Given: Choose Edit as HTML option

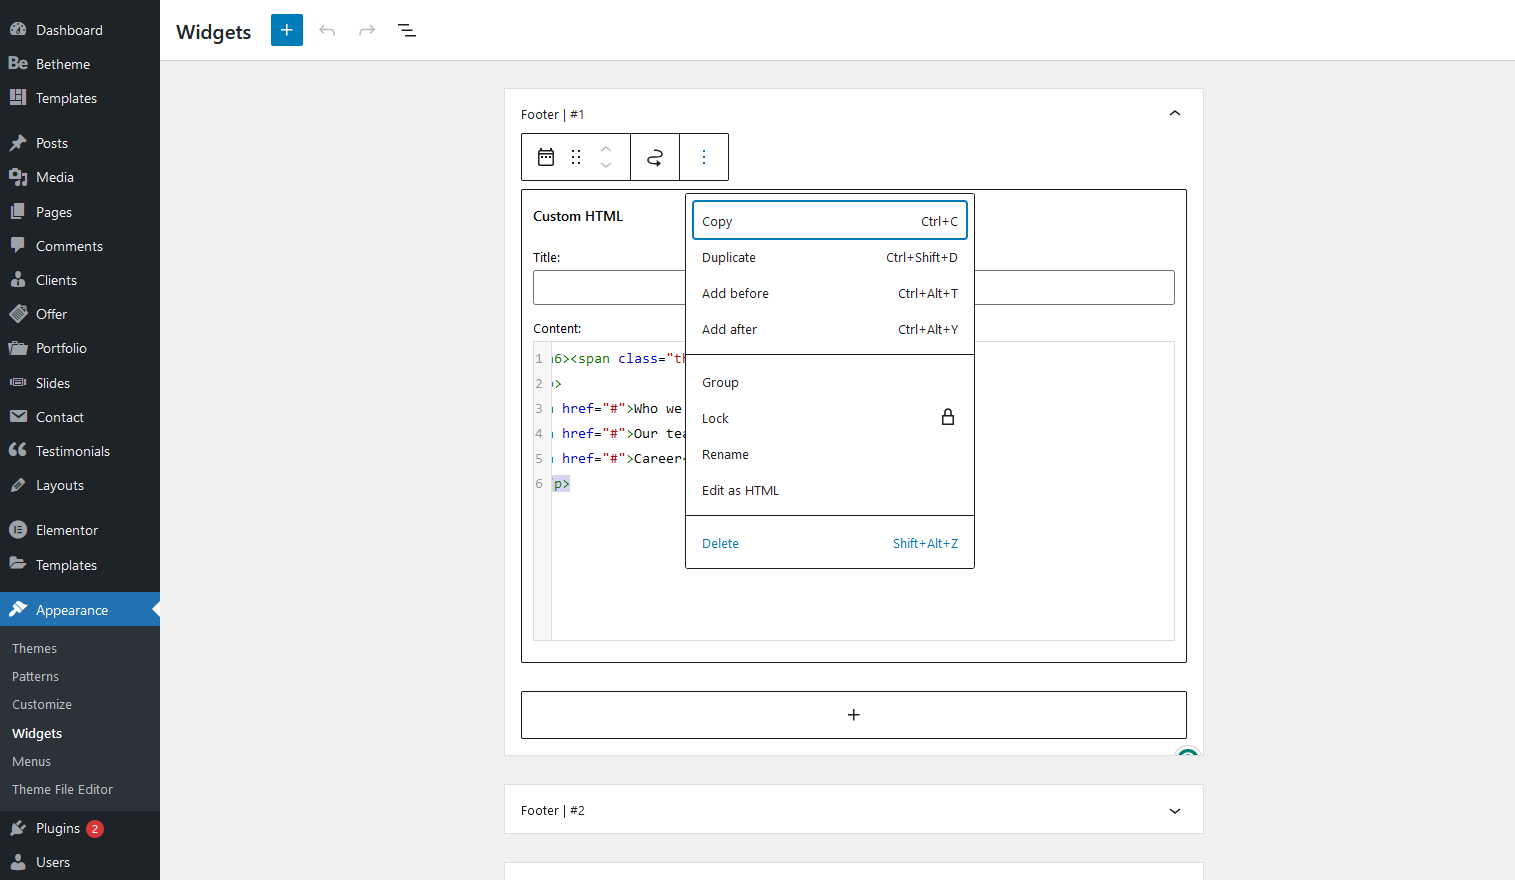Looking at the screenshot, I should pos(830,490).
